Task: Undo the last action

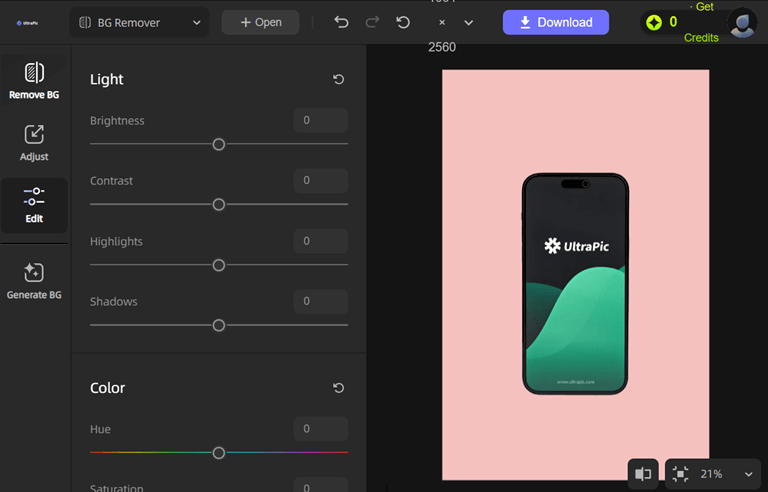Action: 341,23
